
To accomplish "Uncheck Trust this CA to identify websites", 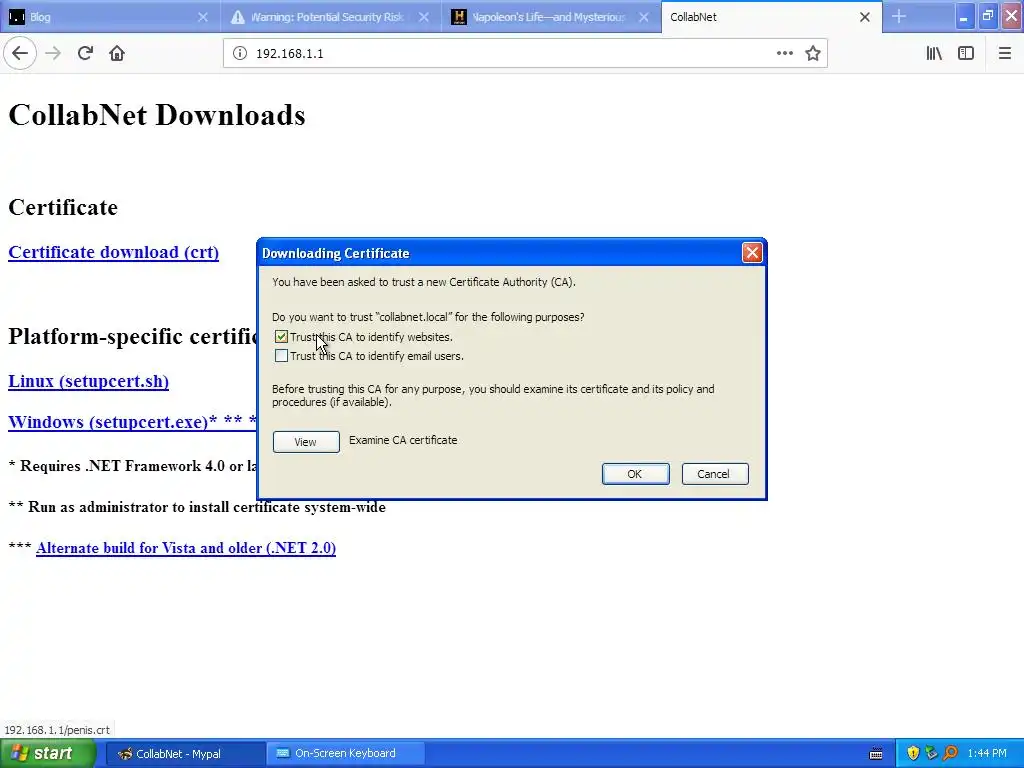I will coord(281,337).
